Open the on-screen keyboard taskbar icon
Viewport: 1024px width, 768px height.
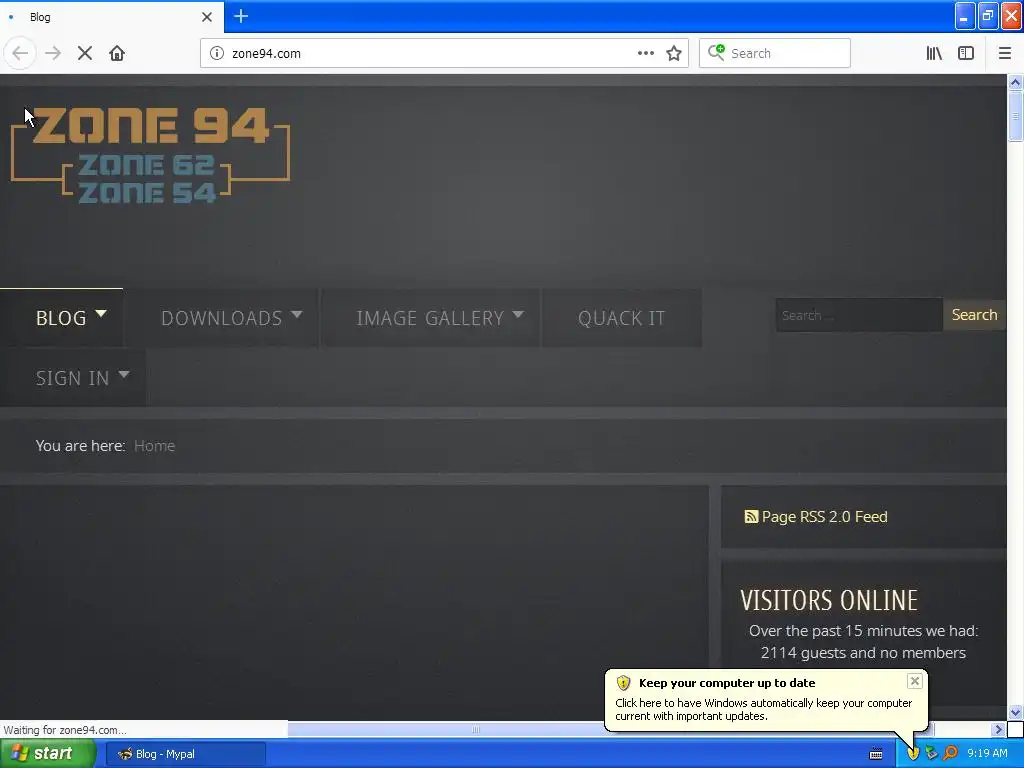[876, 754]
